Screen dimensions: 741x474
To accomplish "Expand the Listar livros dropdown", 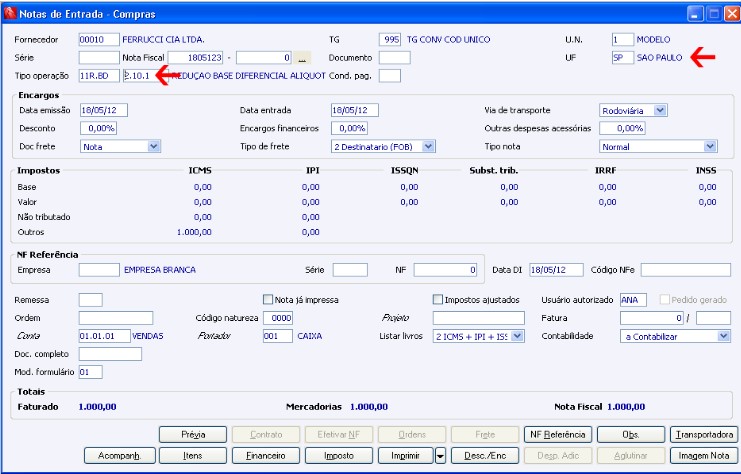I will coord(517,336).
